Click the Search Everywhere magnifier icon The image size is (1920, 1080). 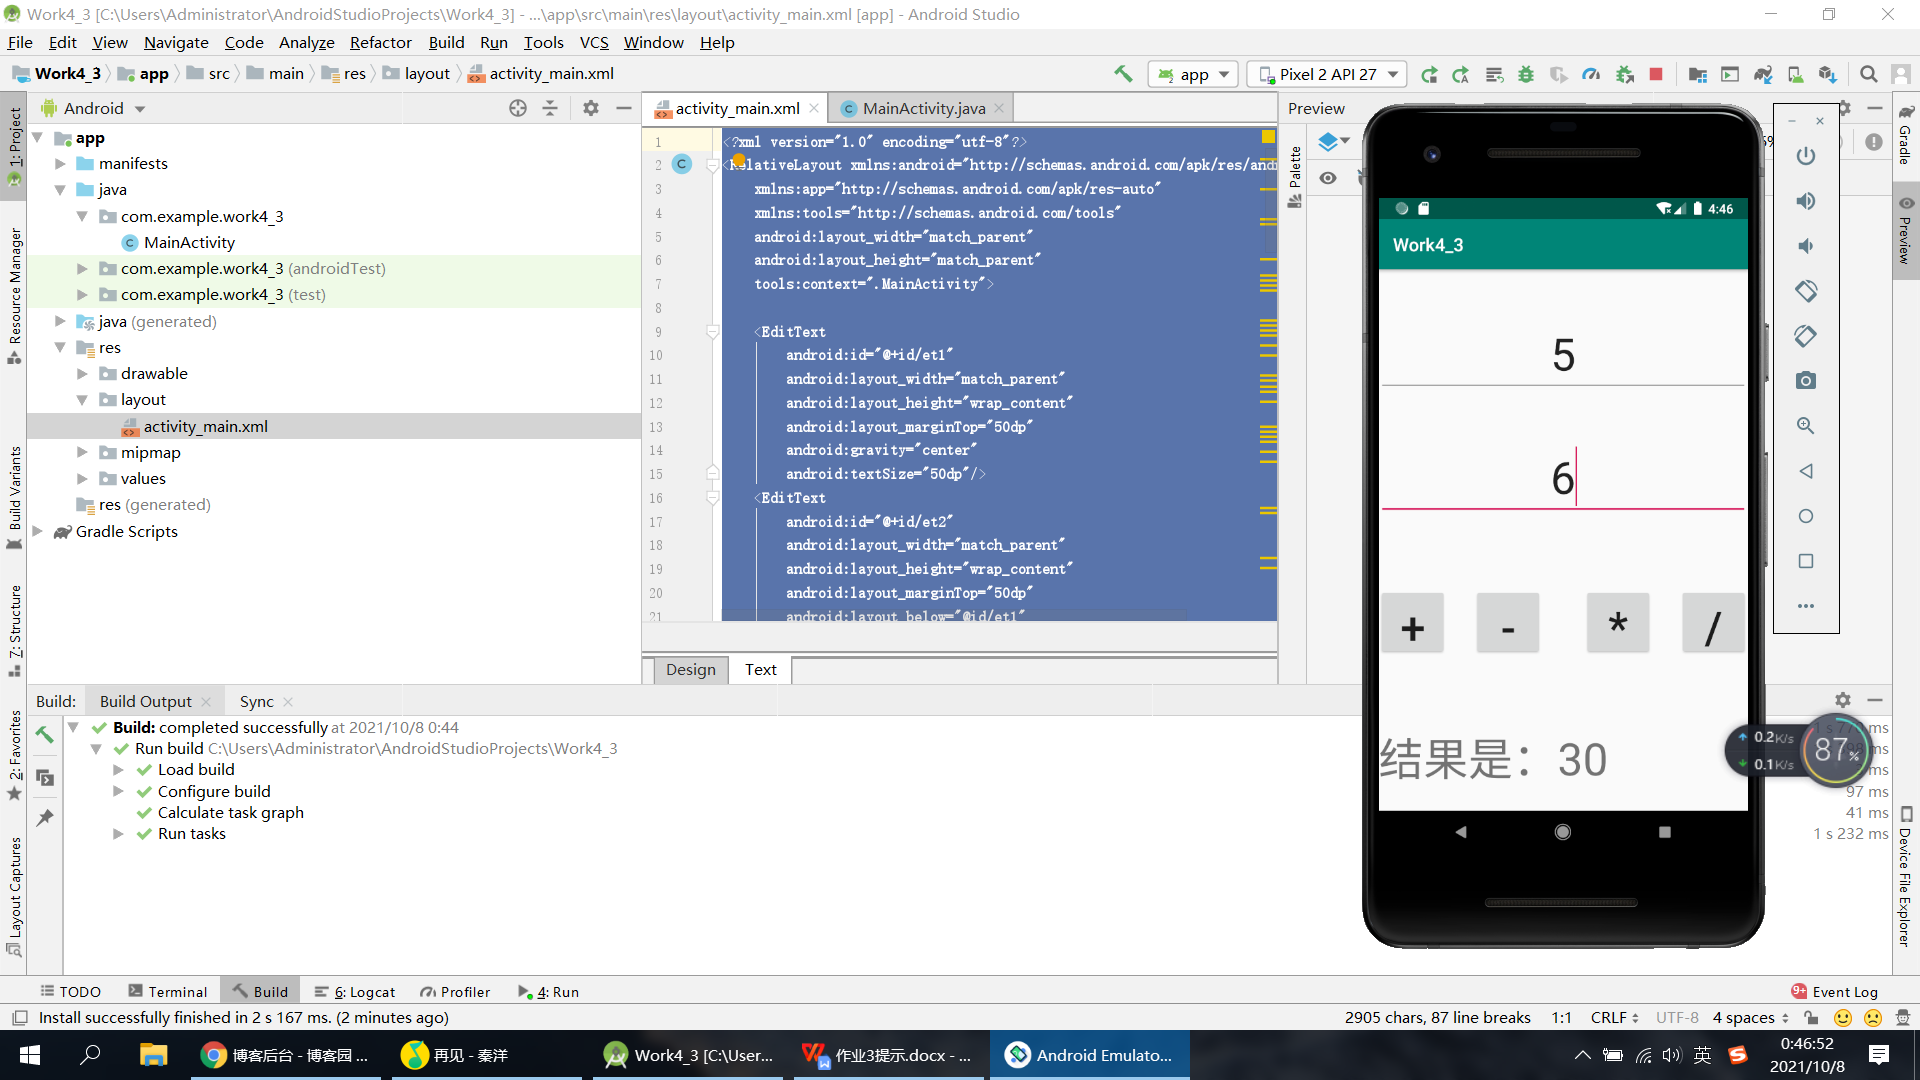pyautogui.click(x=1868, y=74)
